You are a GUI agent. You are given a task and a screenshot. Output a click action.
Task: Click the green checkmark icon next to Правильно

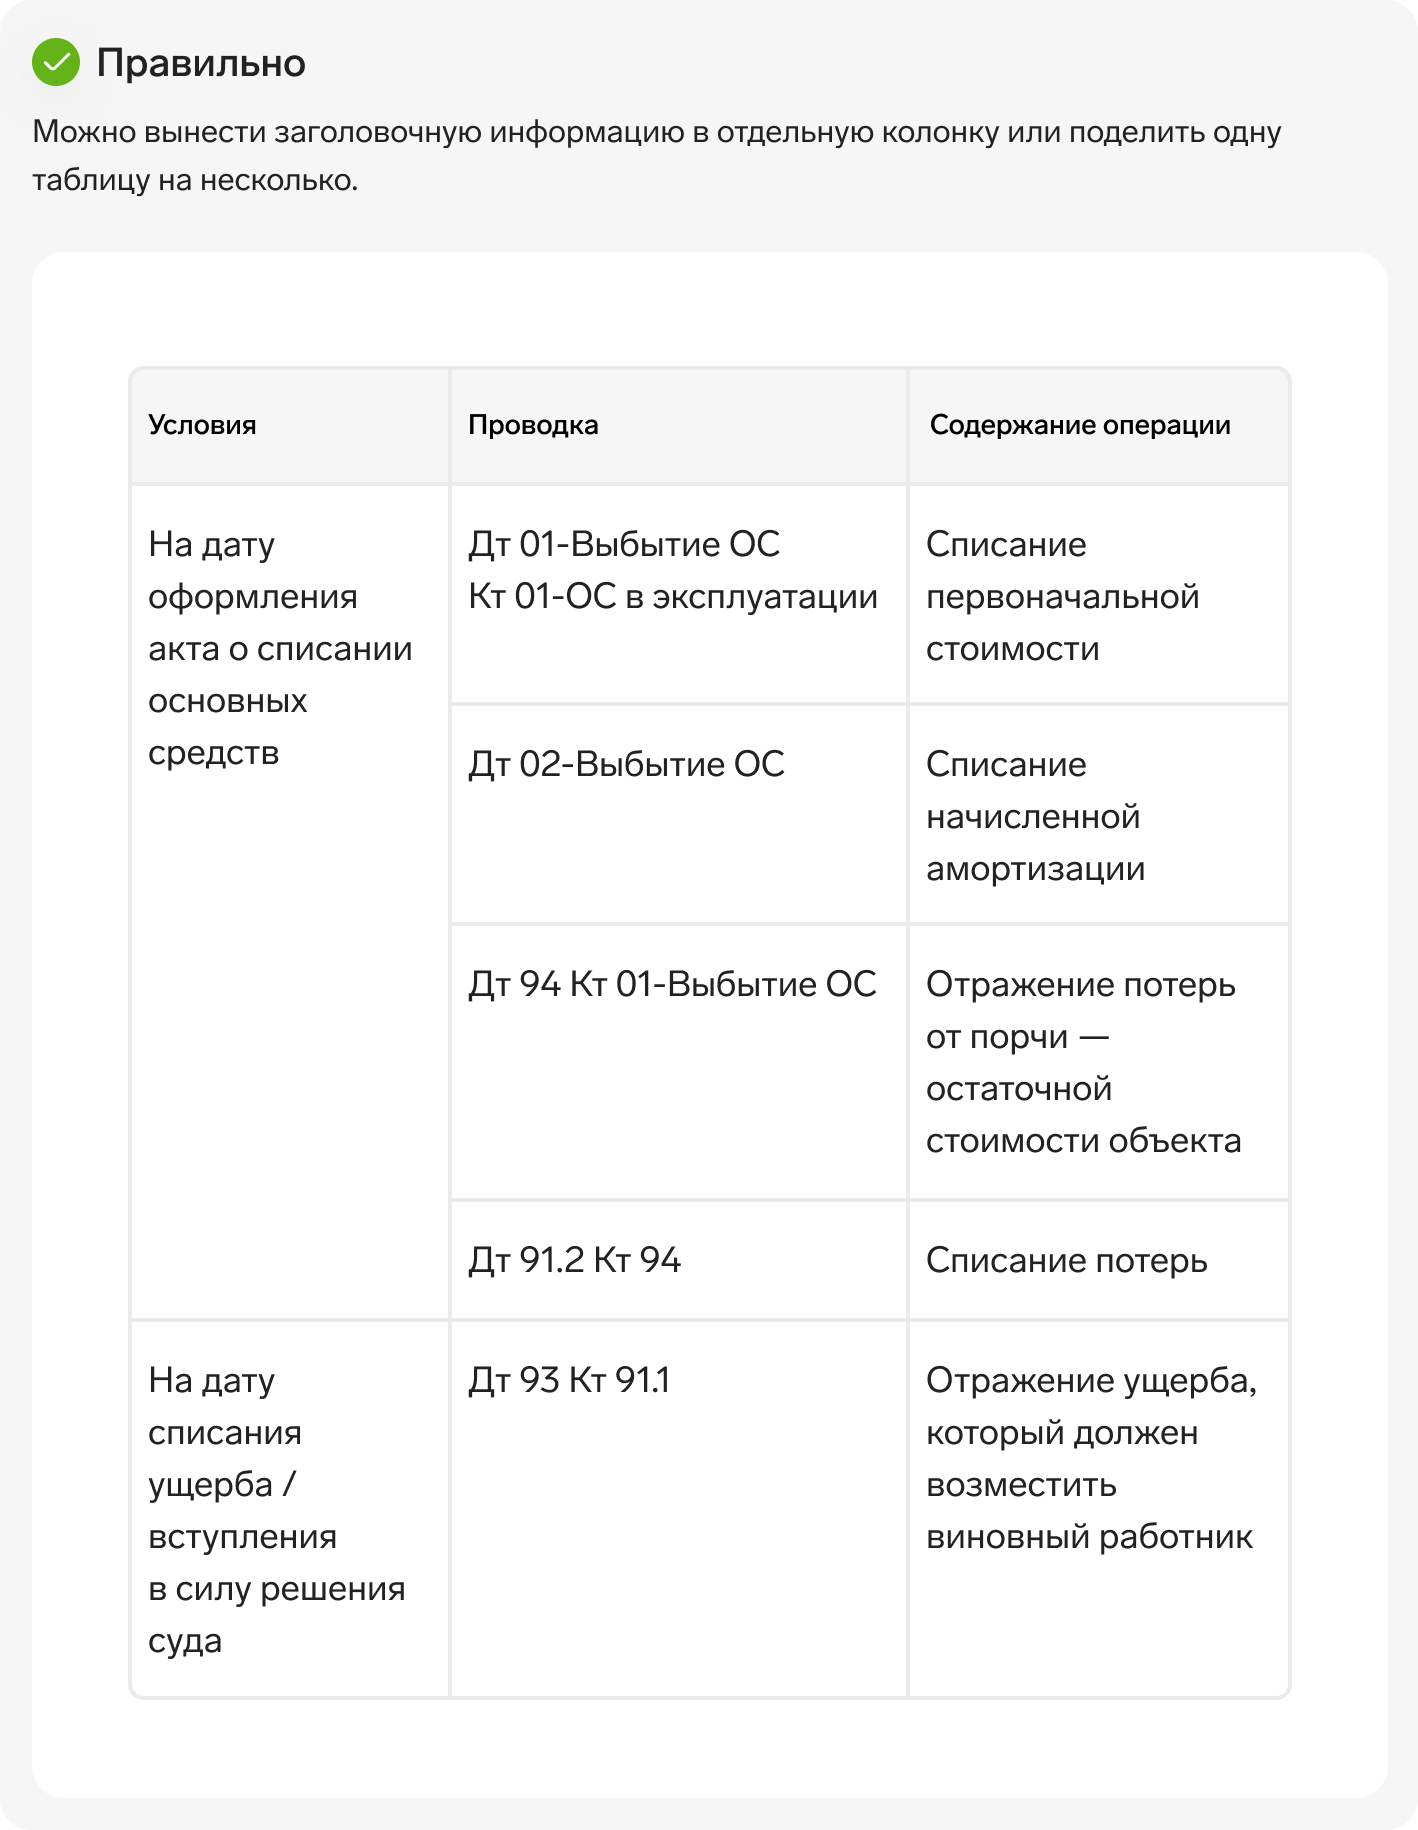coord(56,62)
